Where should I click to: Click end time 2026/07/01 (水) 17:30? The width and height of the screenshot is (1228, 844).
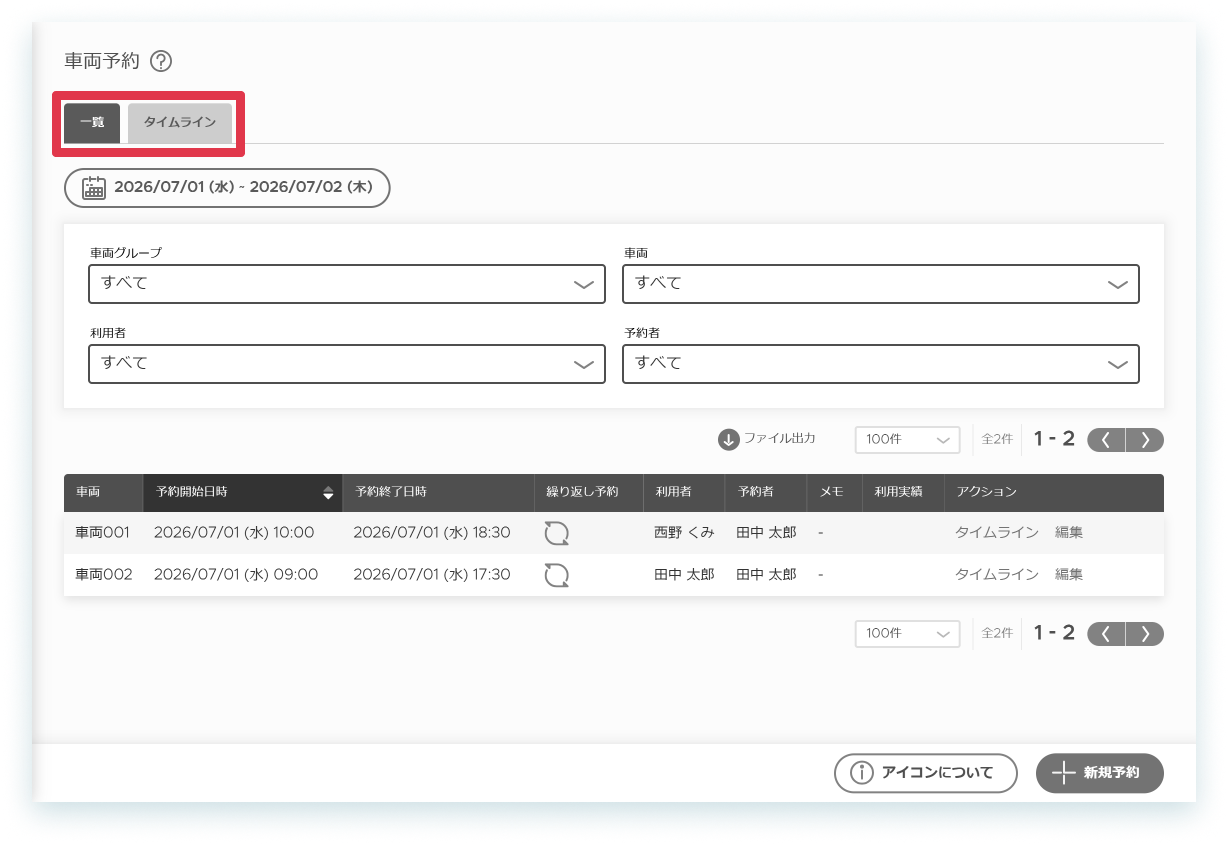[432, 575]
